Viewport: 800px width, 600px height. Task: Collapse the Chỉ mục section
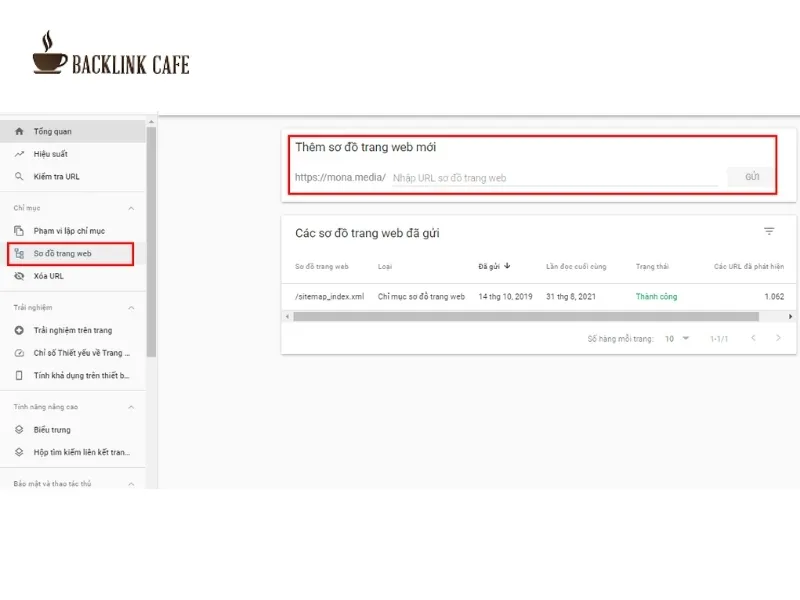pyautogui.click(x=131, y=208)
